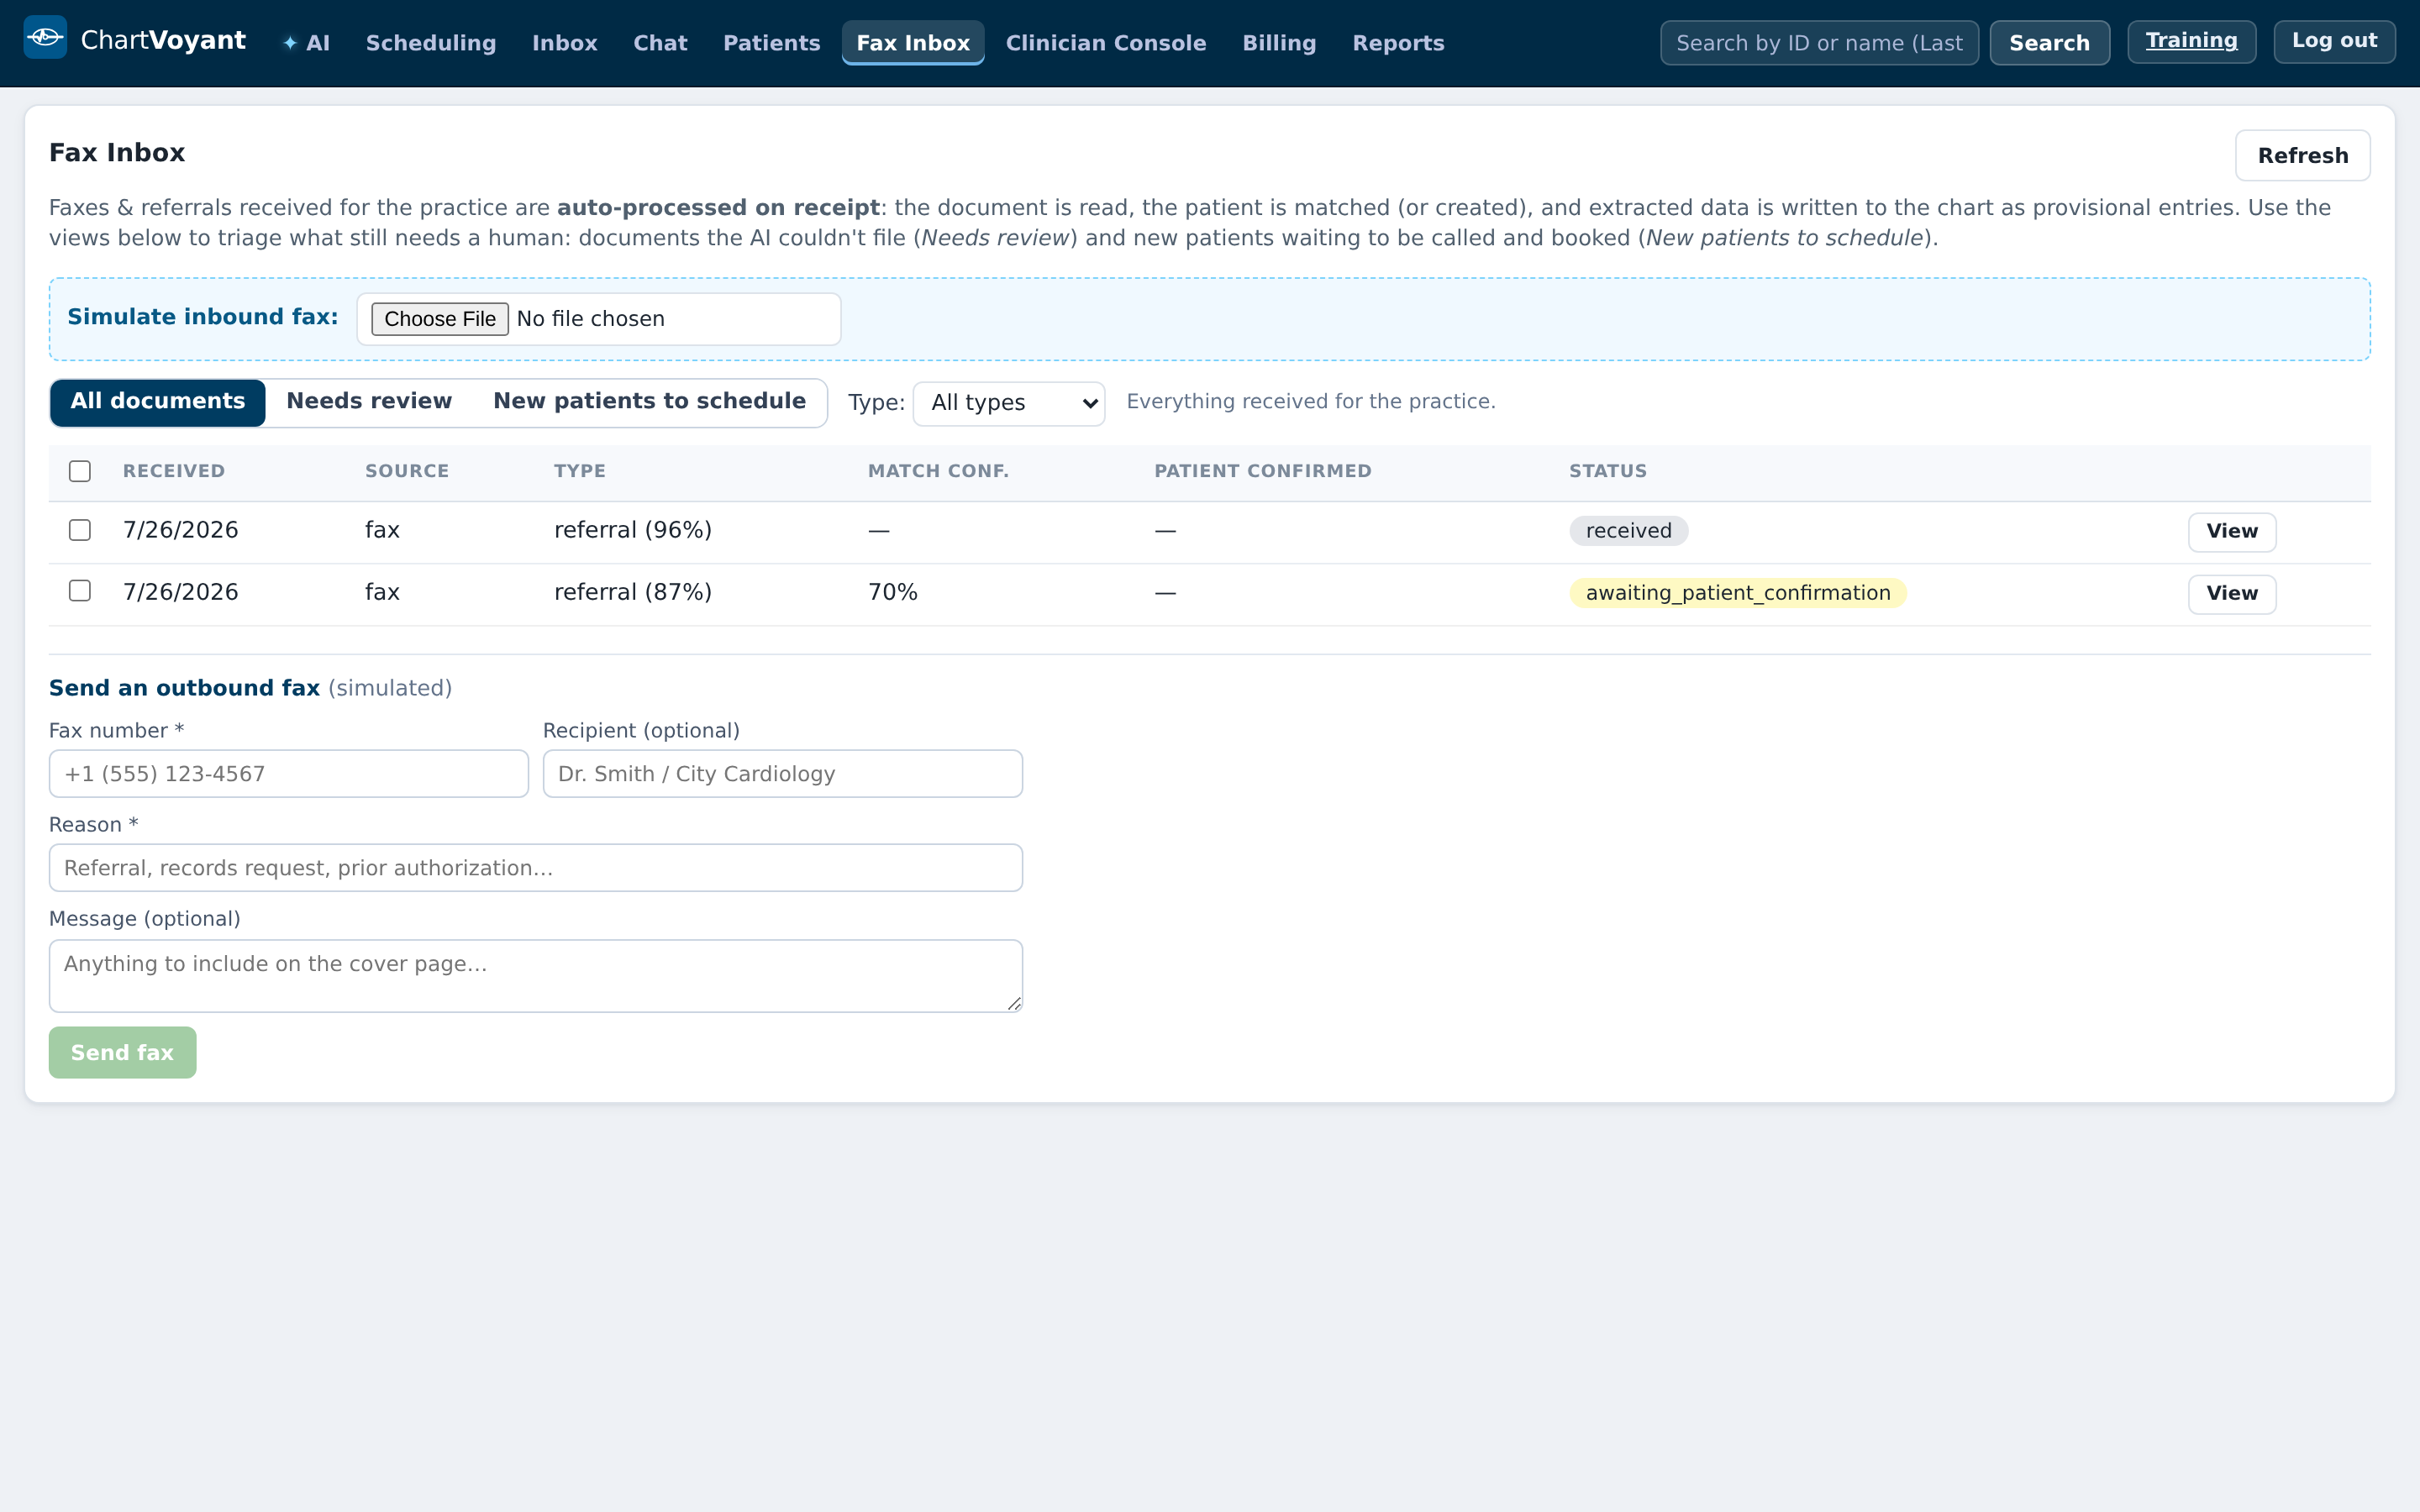Click the referral (96%) type cell

633,530
